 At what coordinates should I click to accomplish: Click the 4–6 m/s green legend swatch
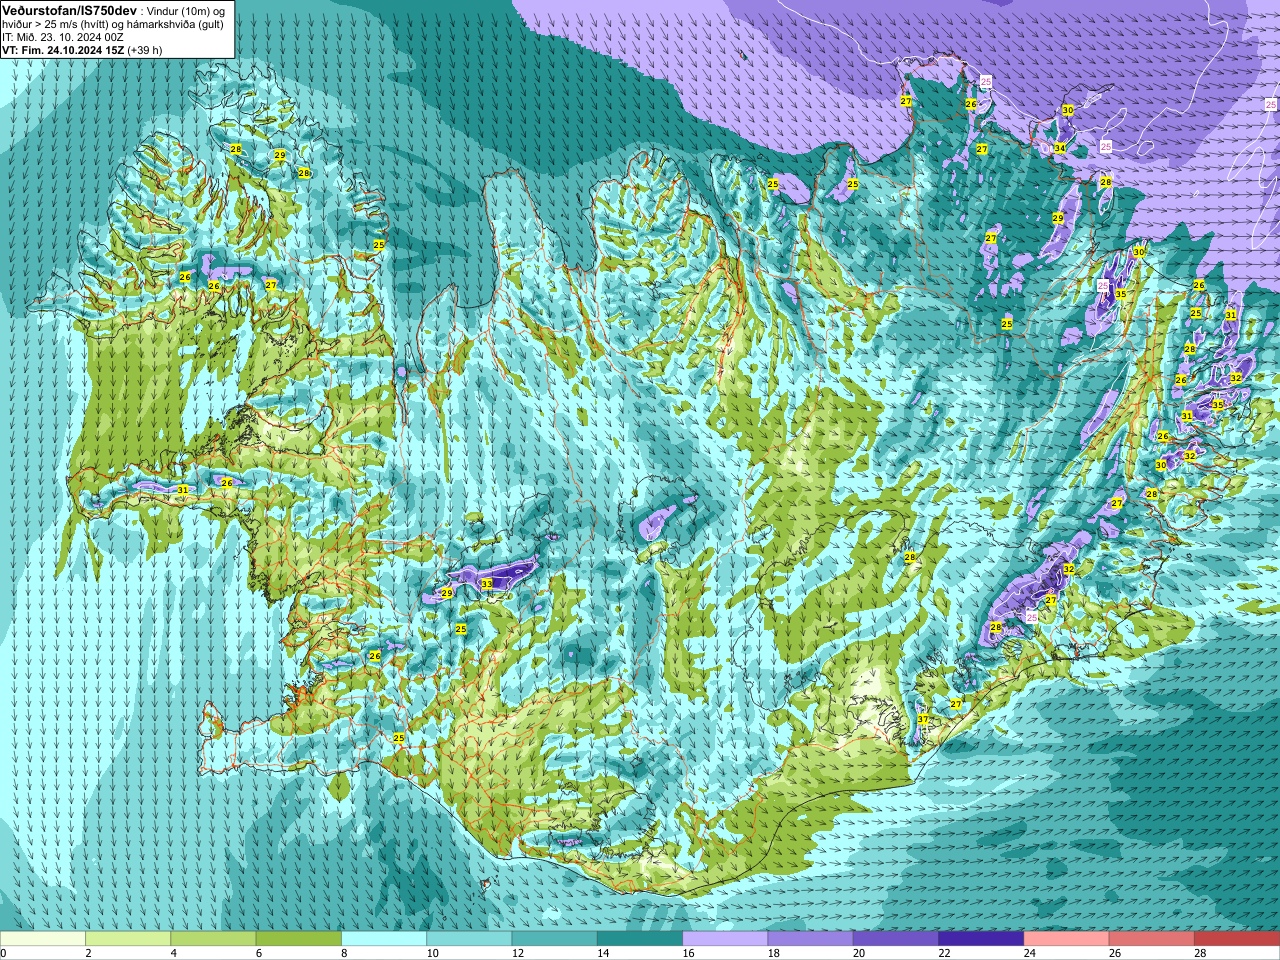click(213, 938)
